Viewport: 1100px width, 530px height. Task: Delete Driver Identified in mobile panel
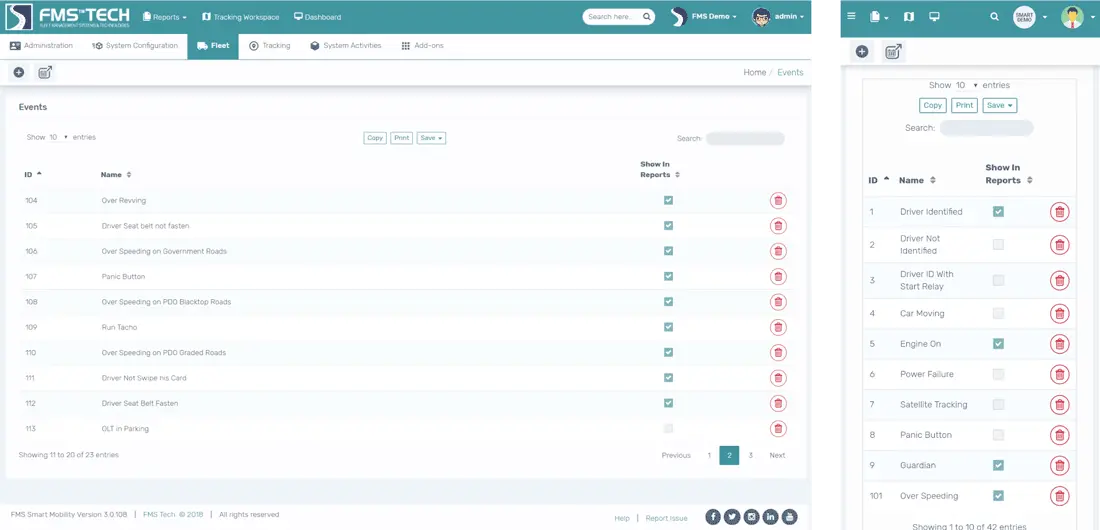pos(1059,212)
